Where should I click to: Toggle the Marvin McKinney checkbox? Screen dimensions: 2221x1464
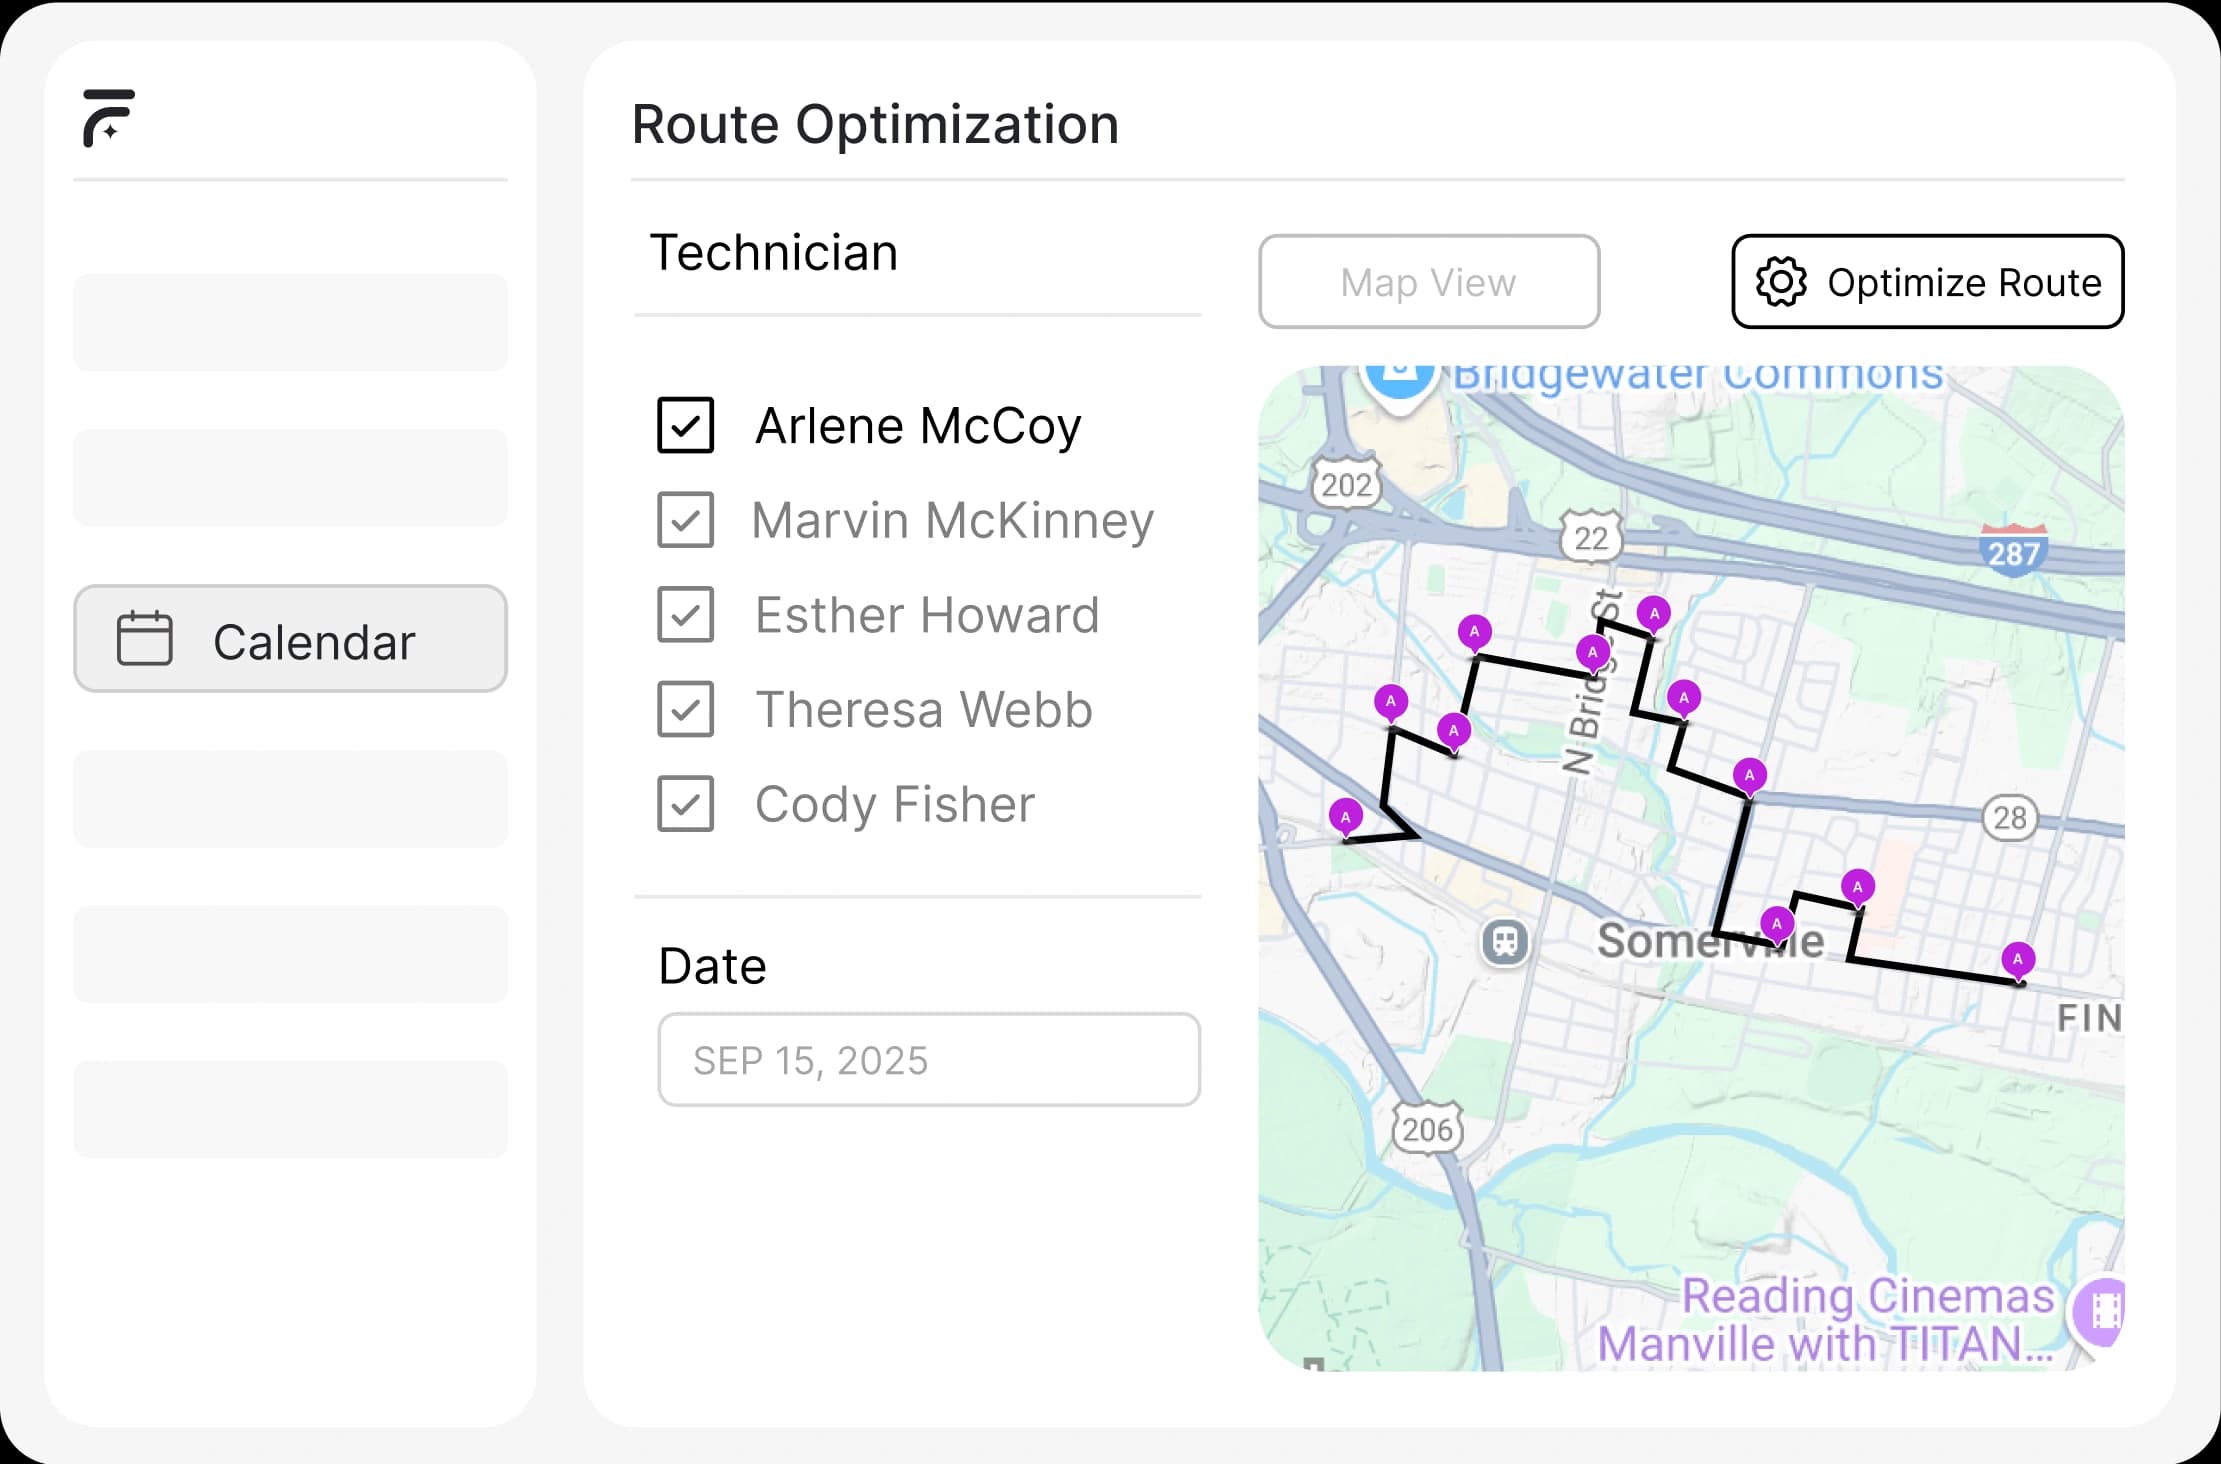[x=686, y=520]
